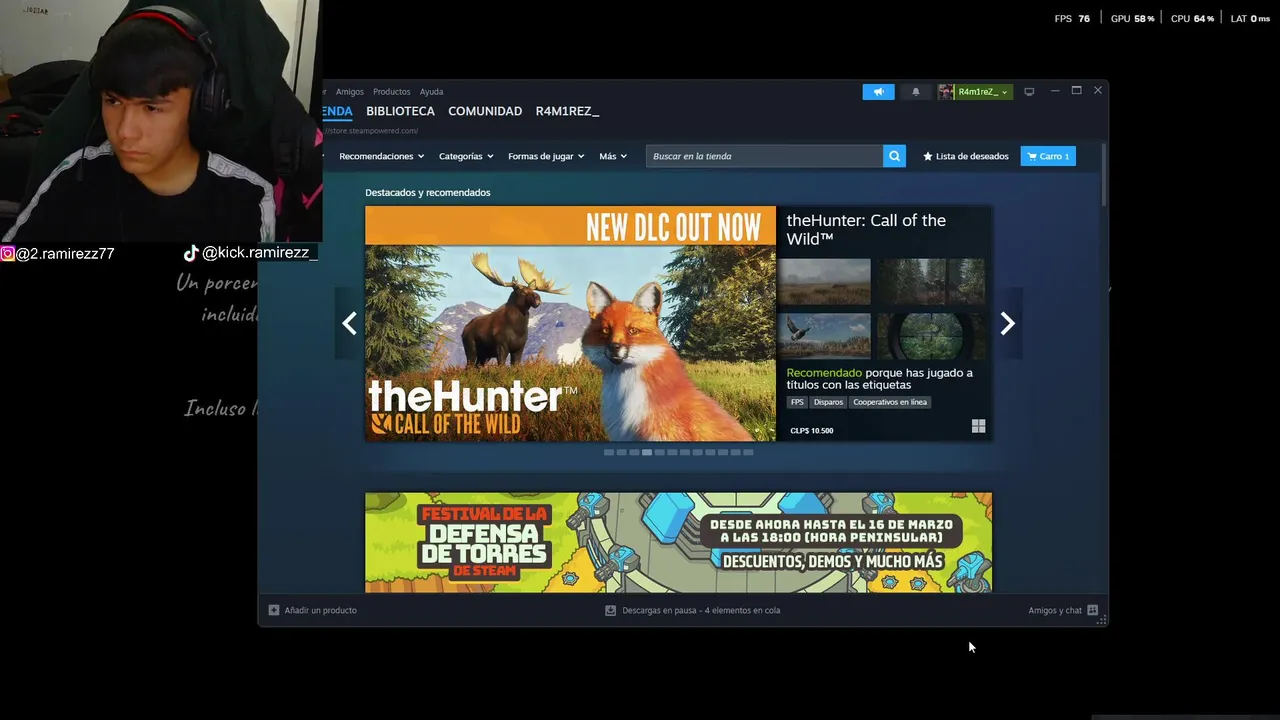Go to the COMUNIDAD tab
The image size is (1280, 720).
(485, 111)
